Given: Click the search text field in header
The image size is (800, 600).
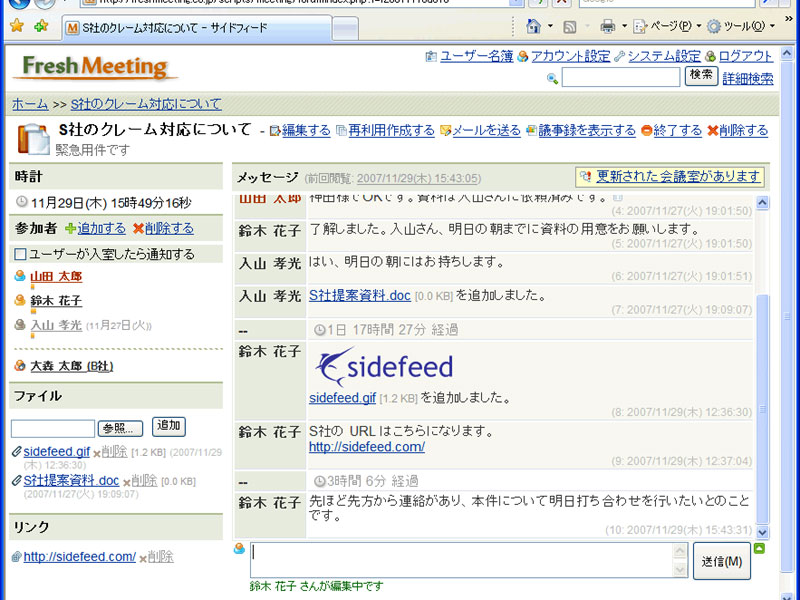Looking at the screenshot, I should tap(620, 78).
